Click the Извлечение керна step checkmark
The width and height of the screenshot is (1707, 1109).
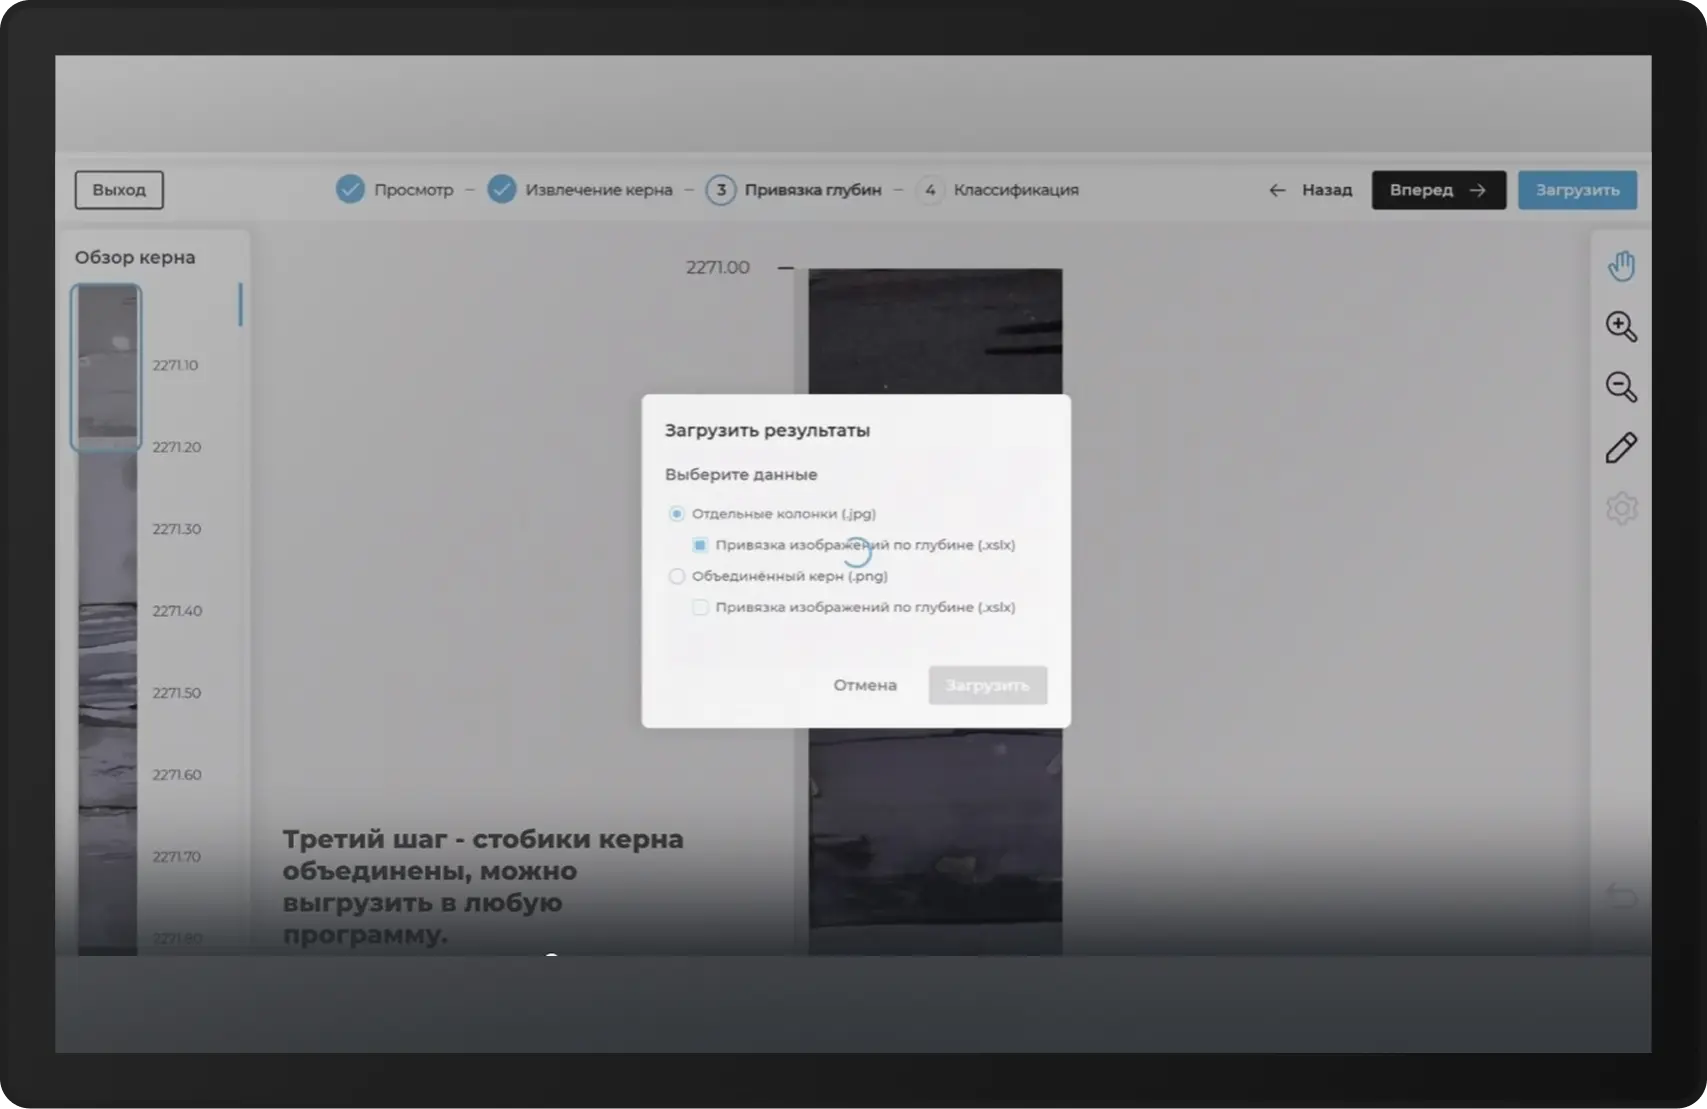pos(502,189)
